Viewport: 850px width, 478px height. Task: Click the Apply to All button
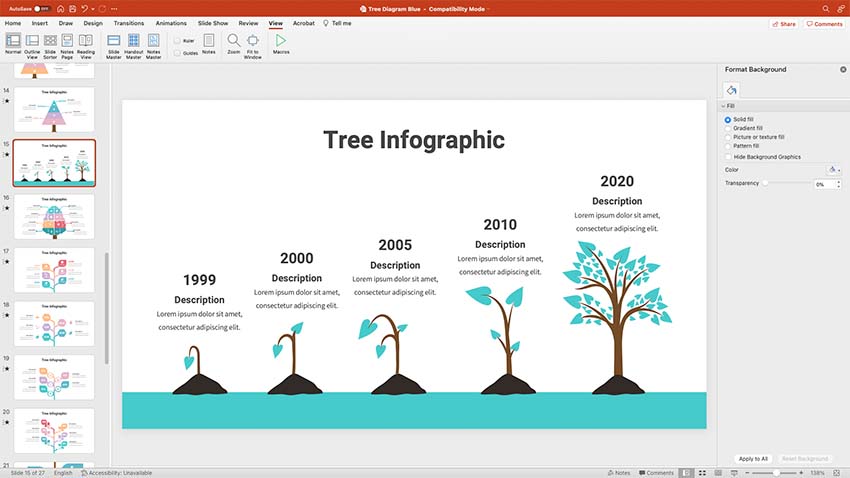pyautogui.click(x=753, y=458)
